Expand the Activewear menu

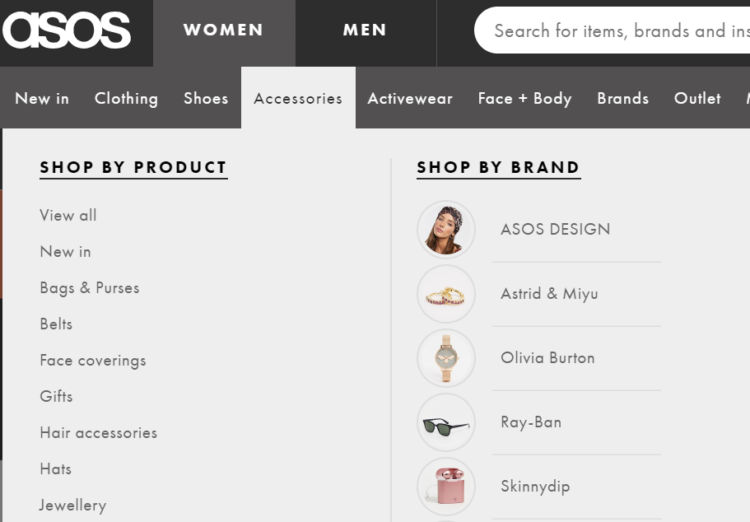pyautogui.click(x=410, y=98)
